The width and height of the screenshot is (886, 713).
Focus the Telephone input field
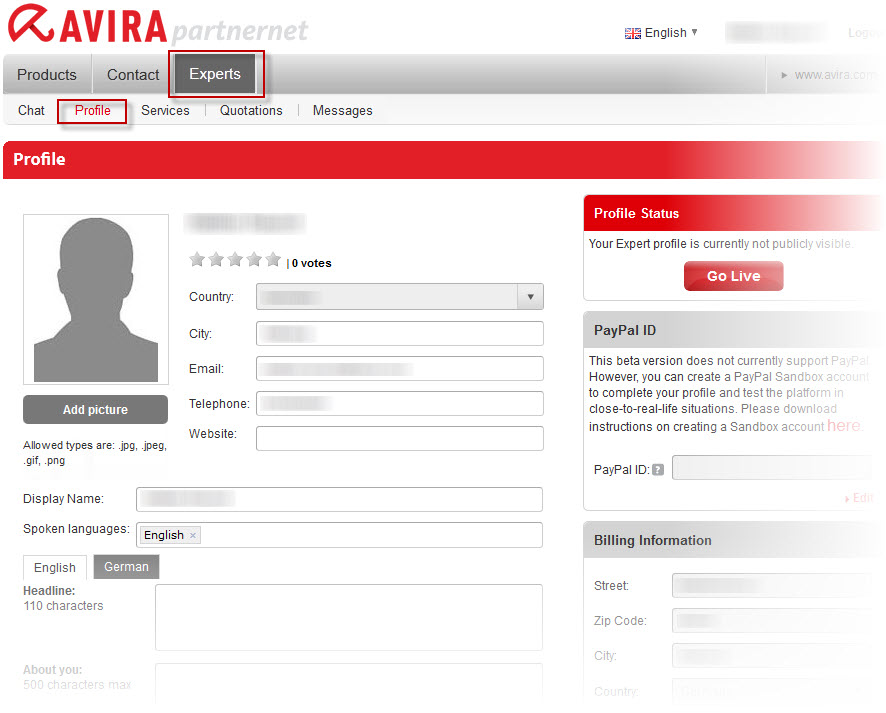tap(399, 403)
